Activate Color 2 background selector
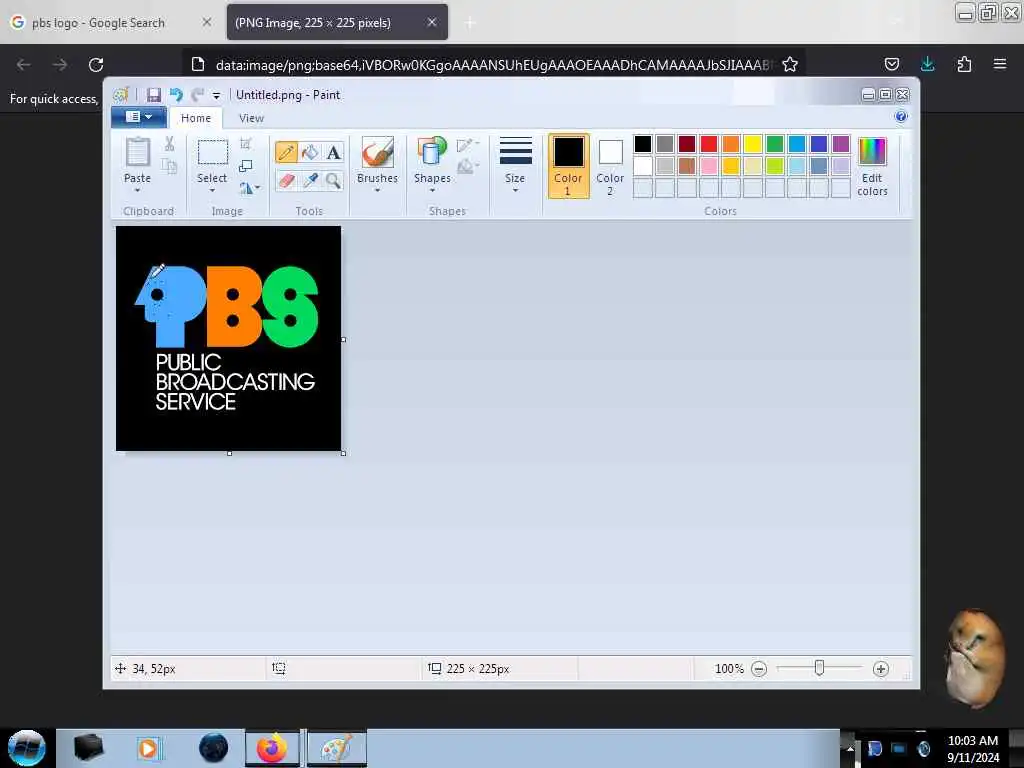Screen dimensions: 1024x768 coord(610,167)
